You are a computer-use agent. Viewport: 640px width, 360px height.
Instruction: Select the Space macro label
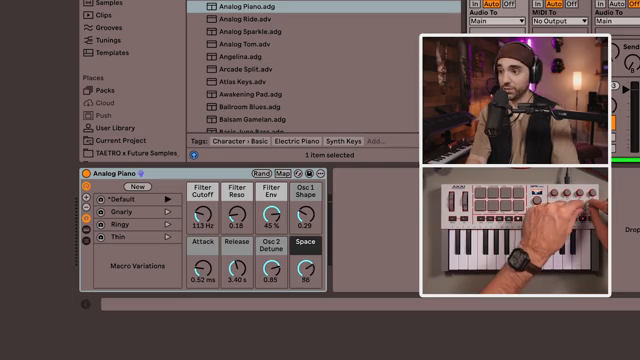click(x=305, y=242)
